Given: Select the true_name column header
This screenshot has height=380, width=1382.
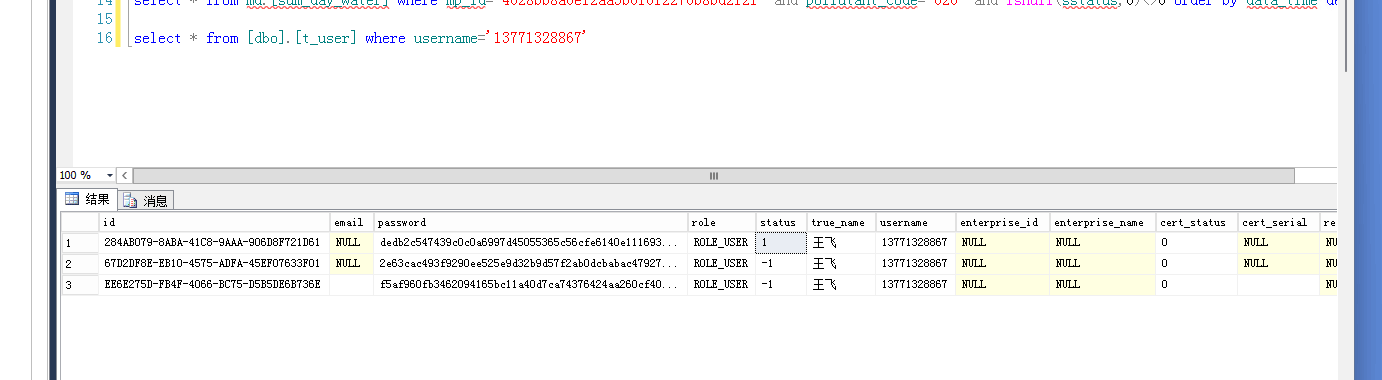Looking at the screenshot, I should (x=841, y=222).
